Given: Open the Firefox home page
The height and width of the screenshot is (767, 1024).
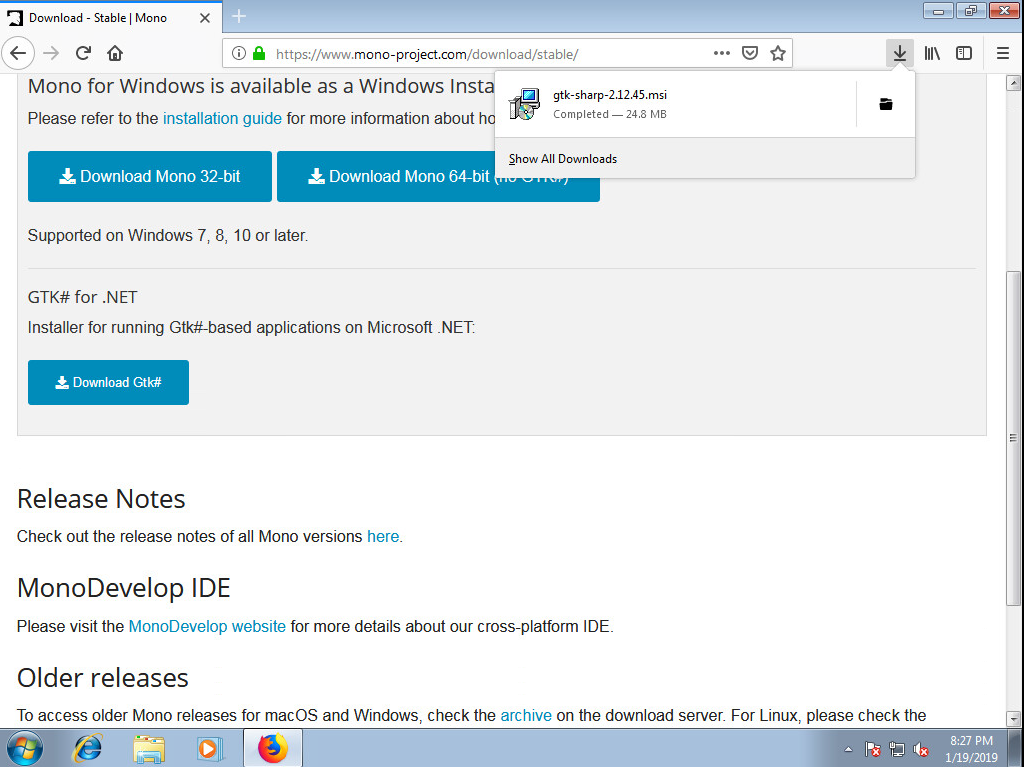Looking at the screenshot, I should (x=115, y=54).
